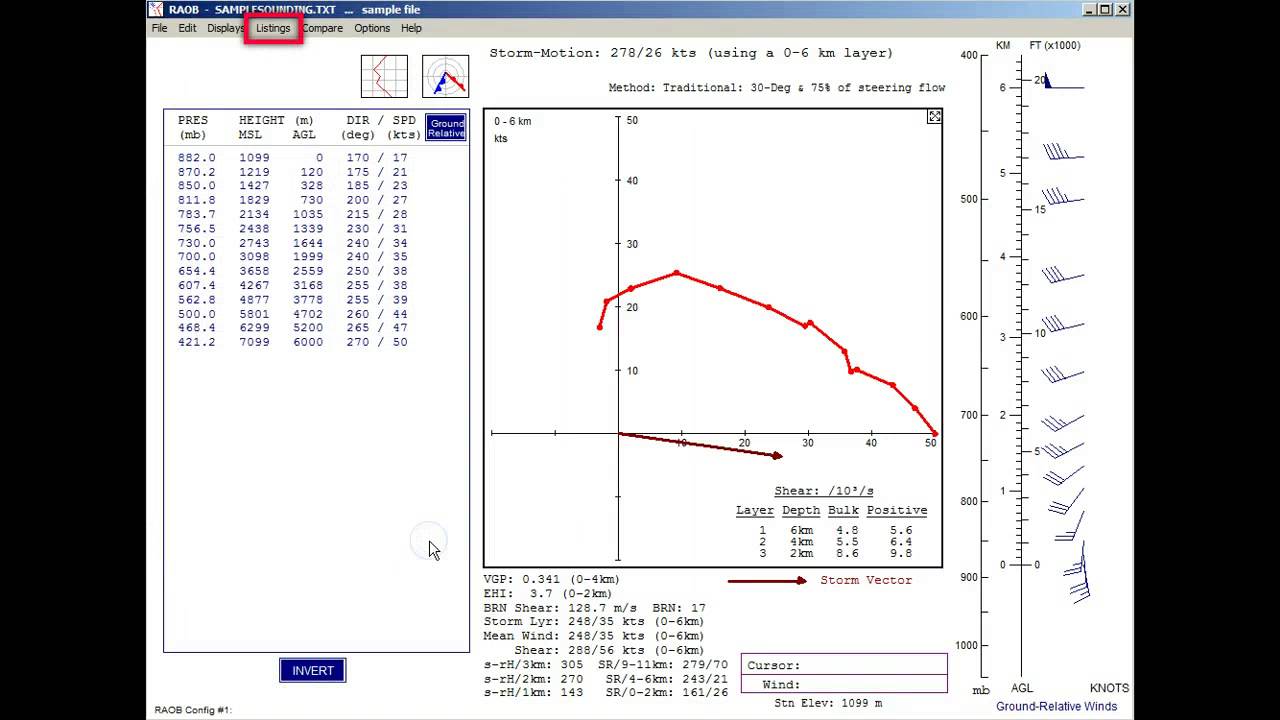Click the DIR / SPD column header
This screenshot has height=720, width=1280.
[x=381, y=127]
